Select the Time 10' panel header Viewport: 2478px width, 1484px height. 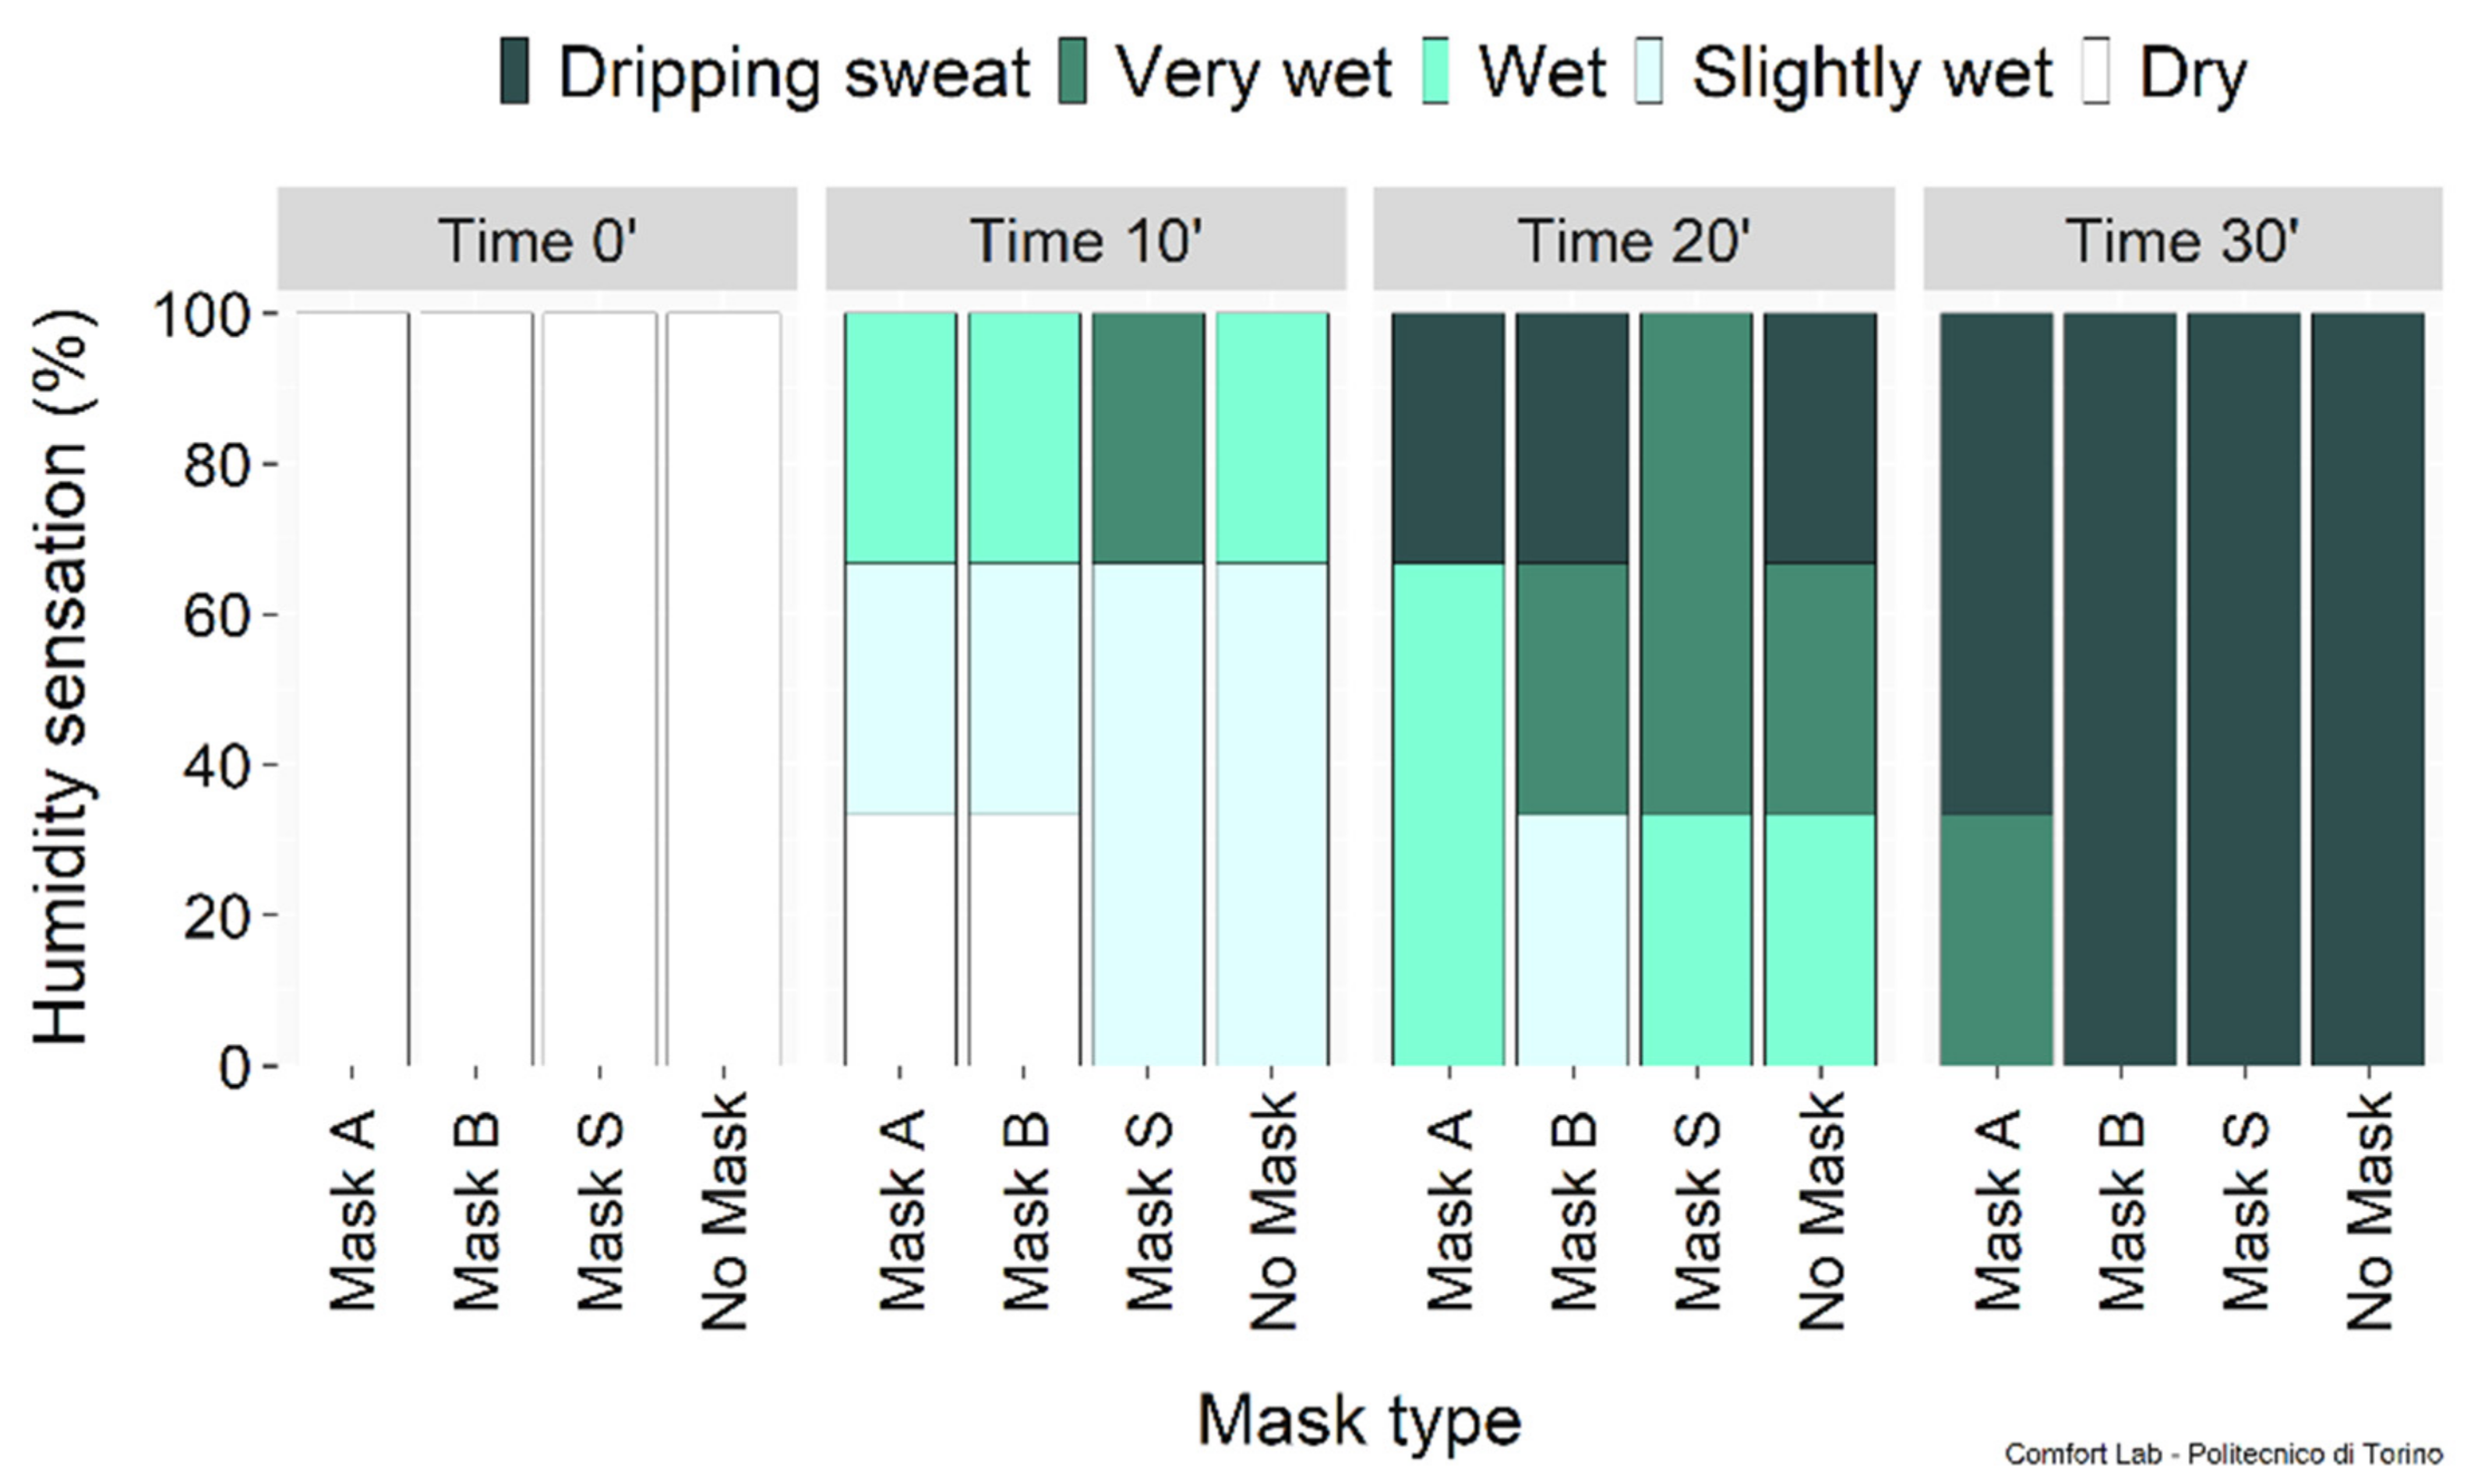pos(1086,239)
